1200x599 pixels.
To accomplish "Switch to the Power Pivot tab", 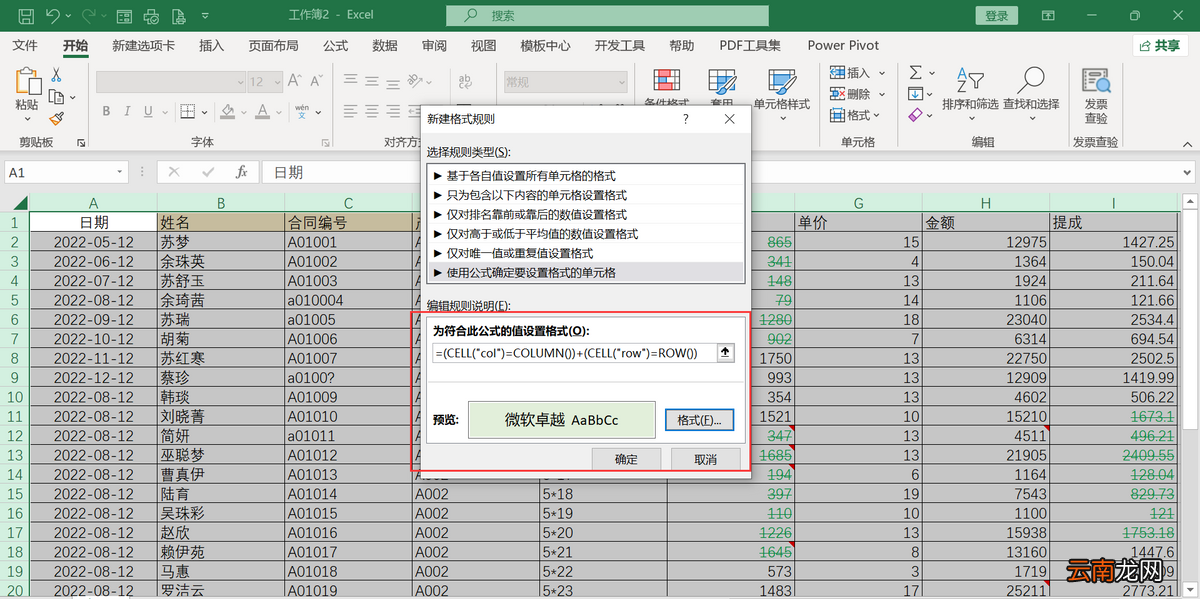I will (843, 45).
